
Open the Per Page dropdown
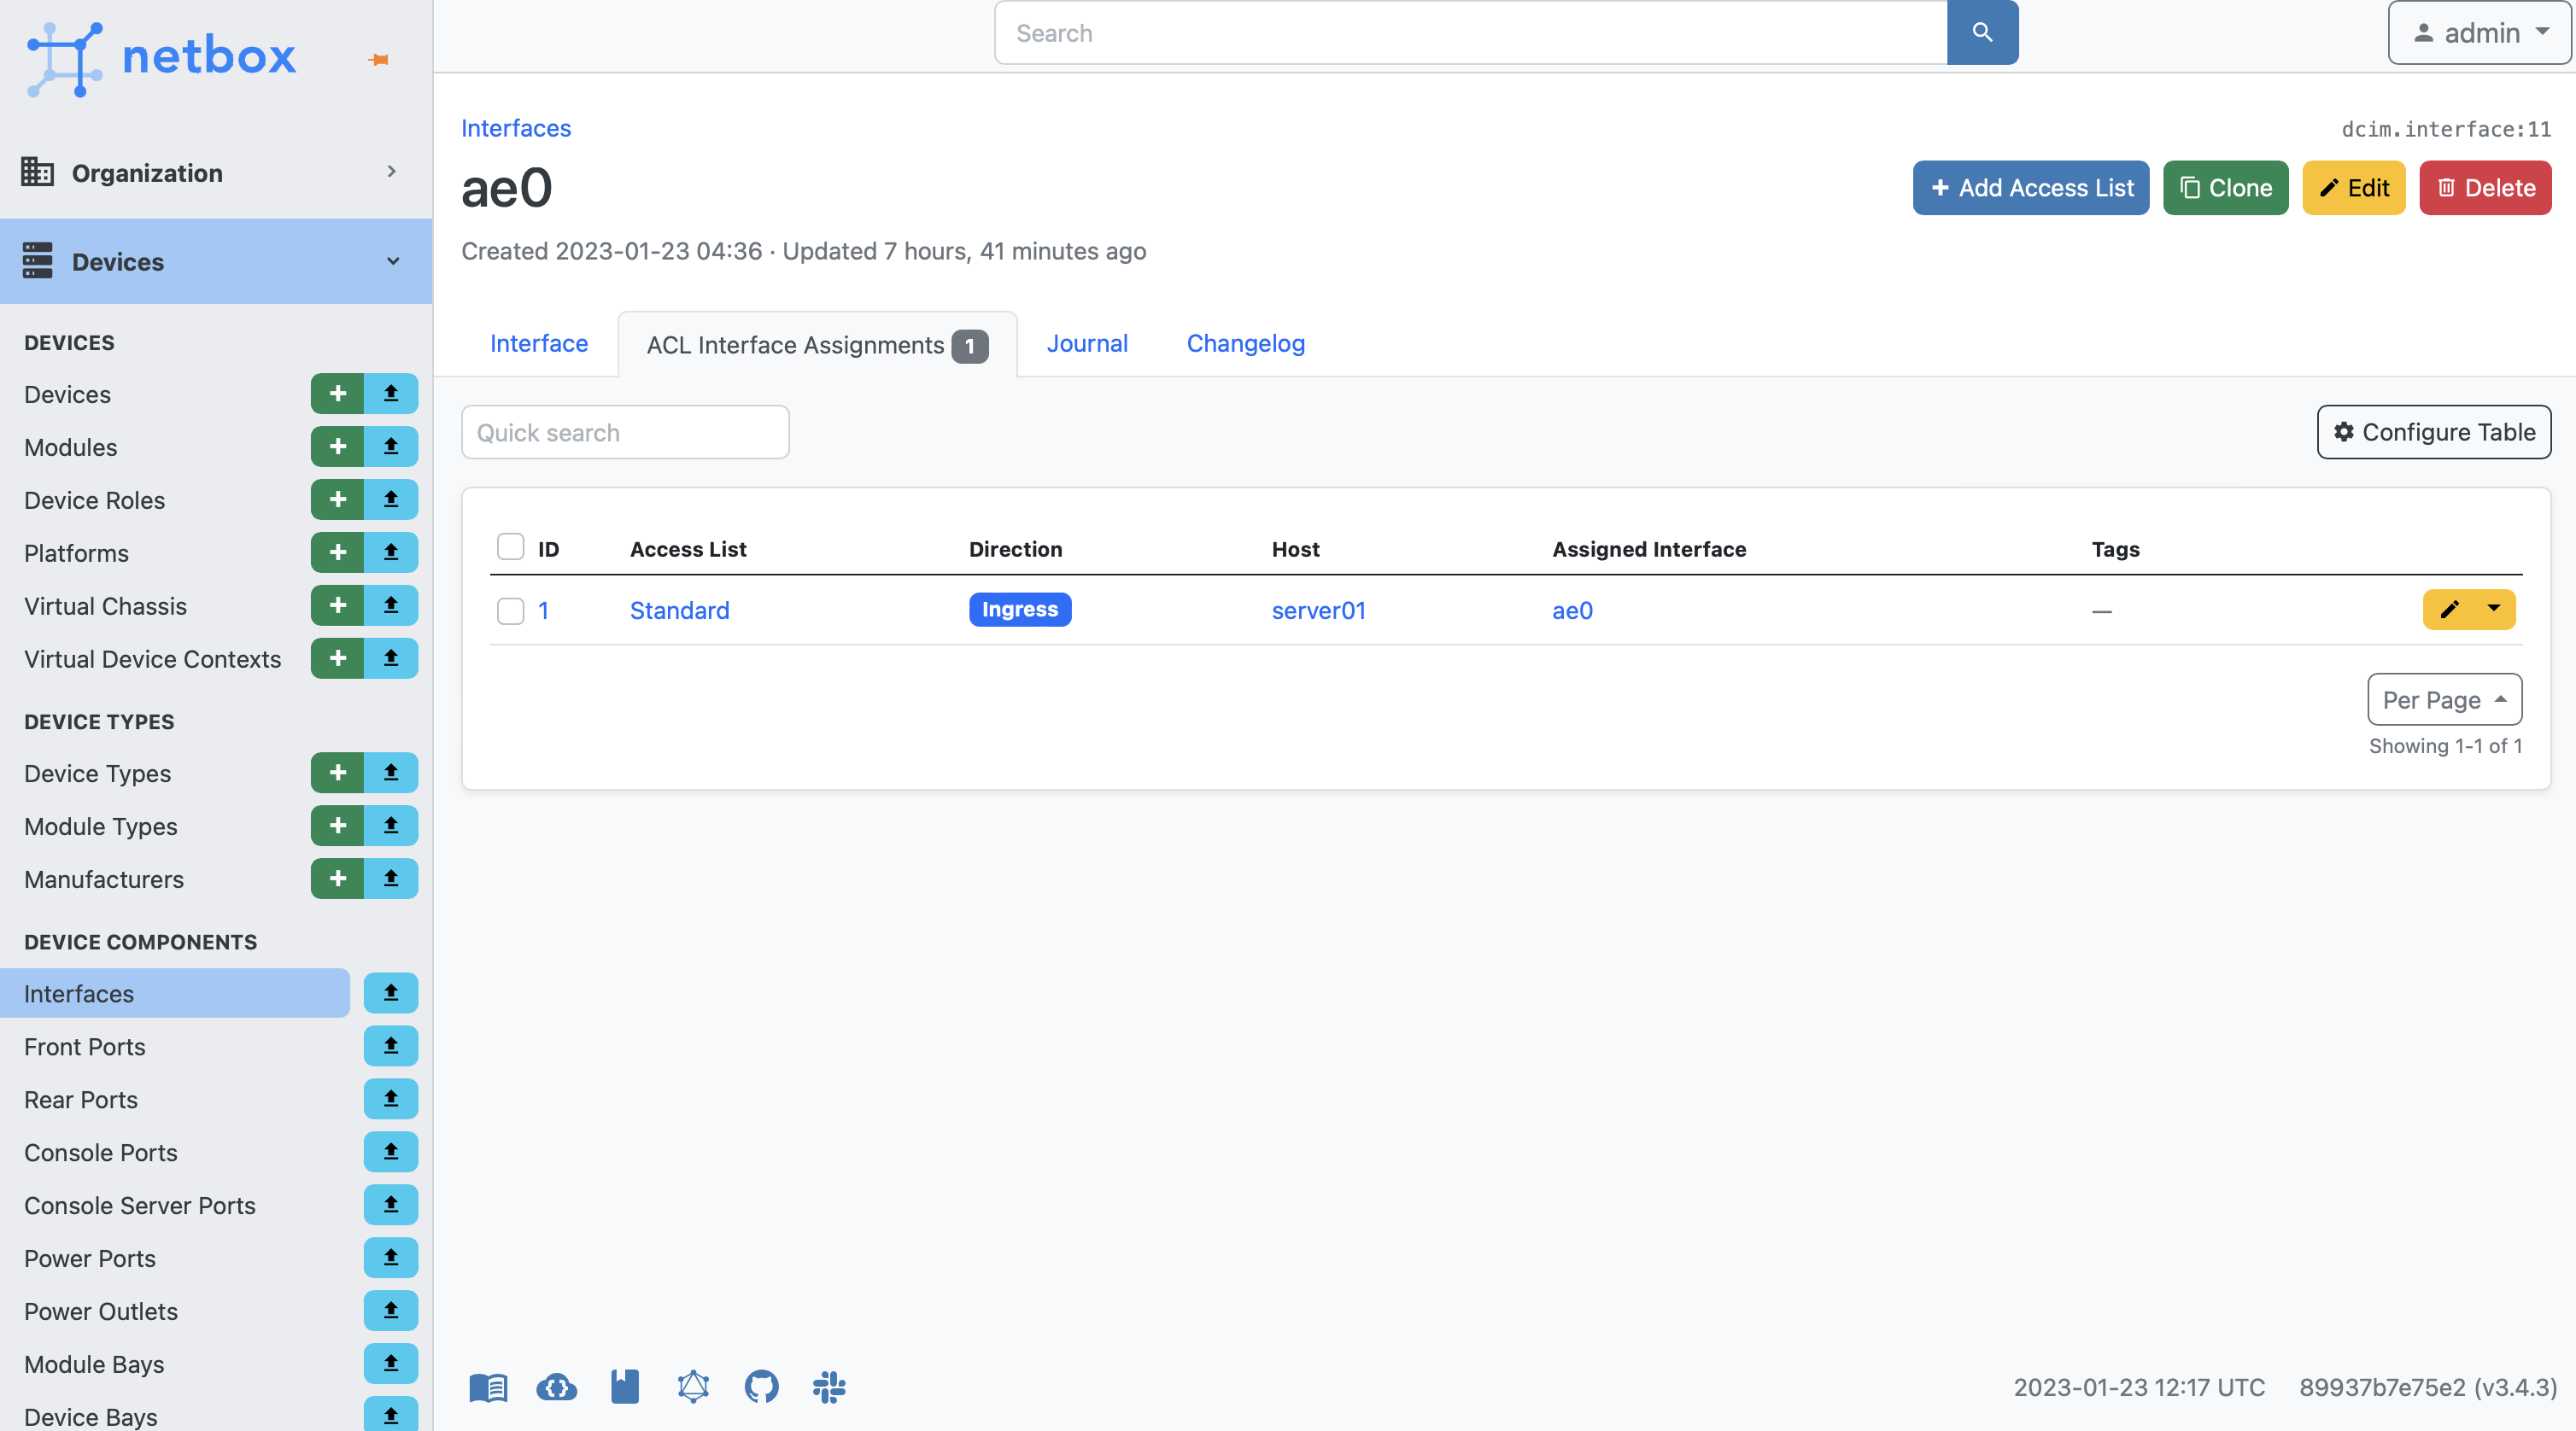tap(2443, 699)
